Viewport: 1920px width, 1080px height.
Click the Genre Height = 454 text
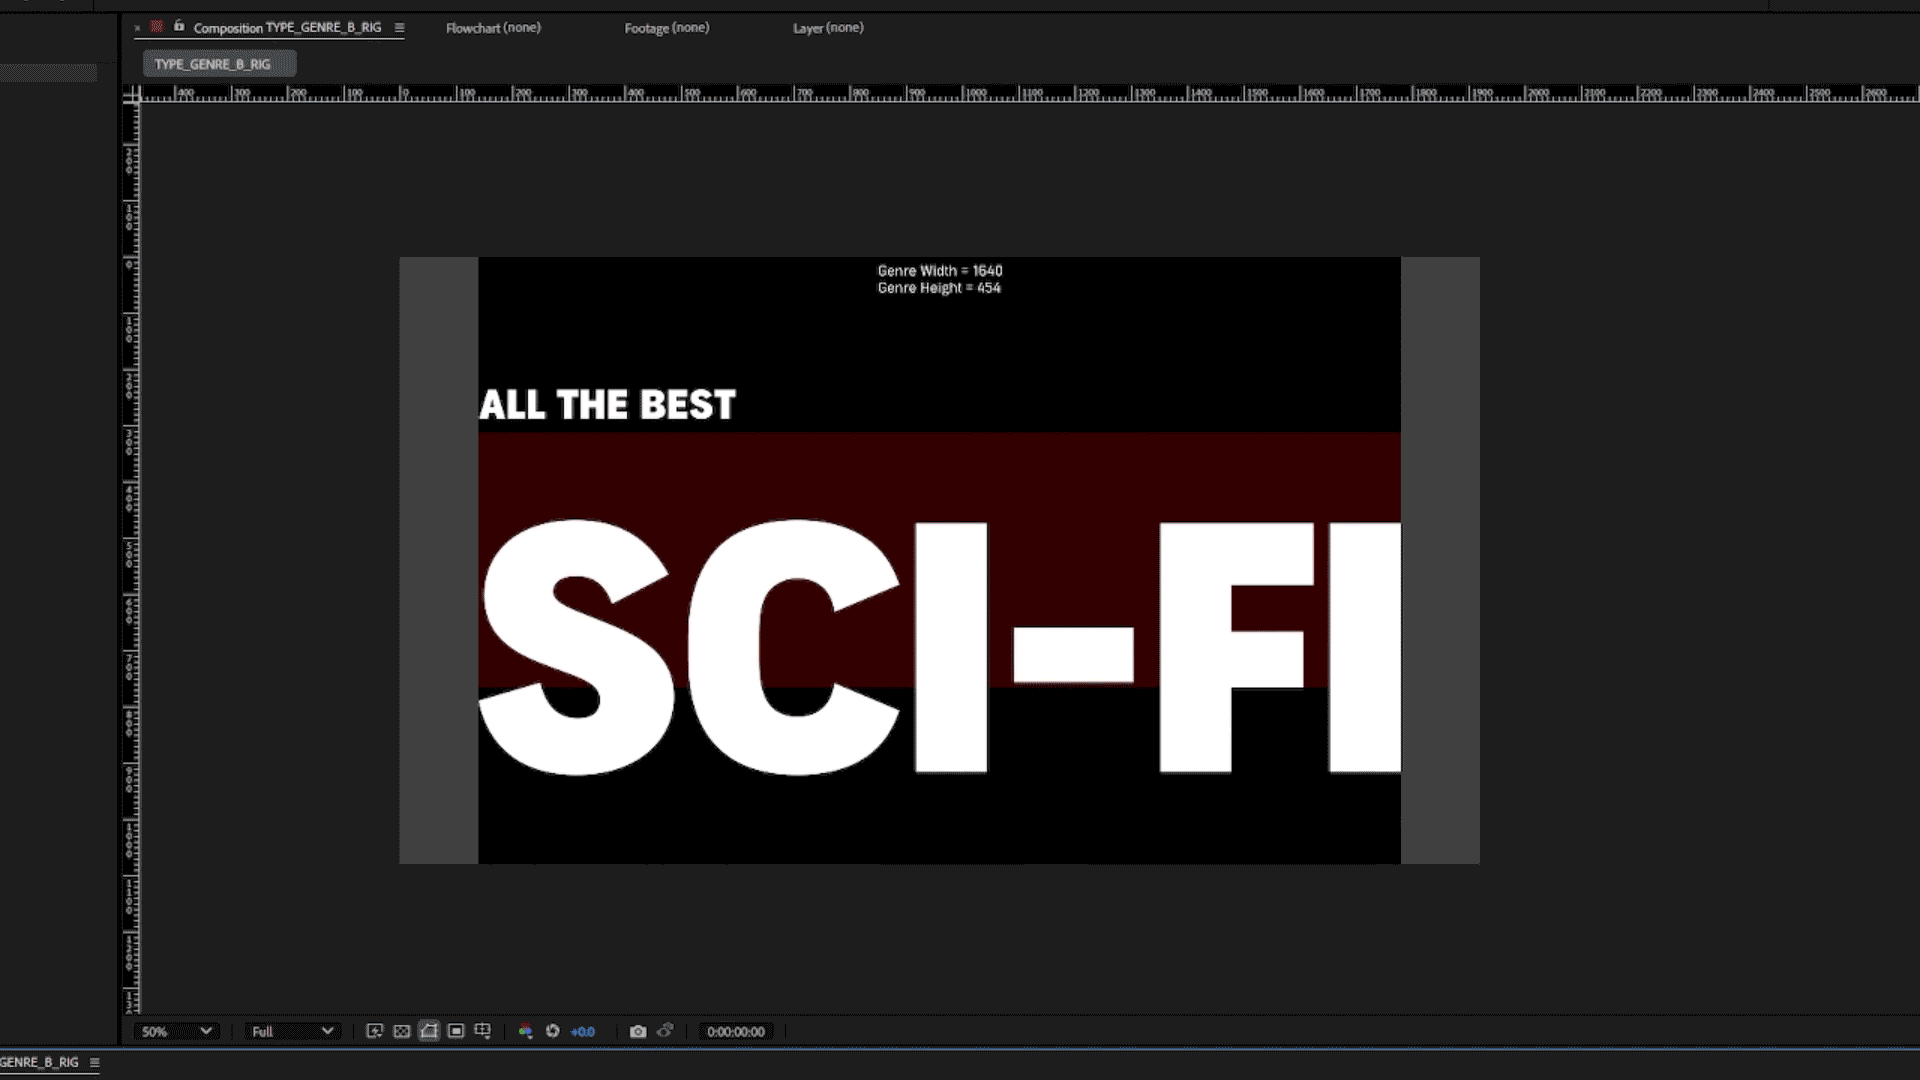click(939, 288)
